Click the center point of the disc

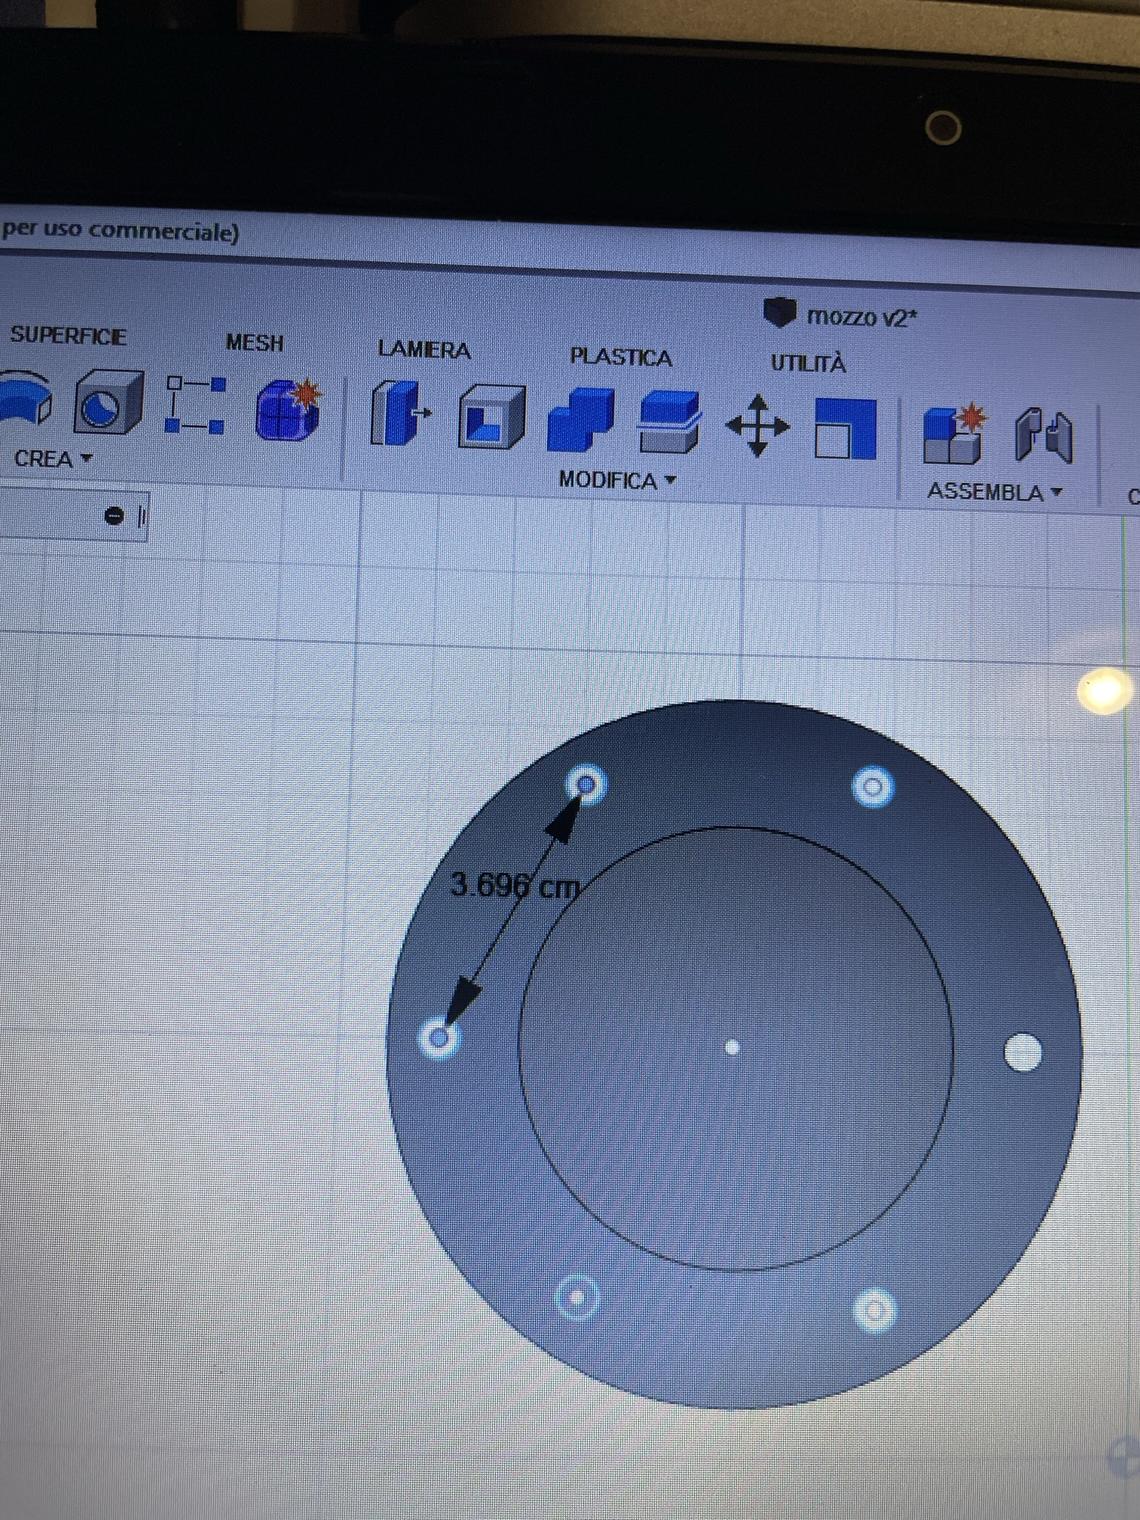[x=732, y=1047]
